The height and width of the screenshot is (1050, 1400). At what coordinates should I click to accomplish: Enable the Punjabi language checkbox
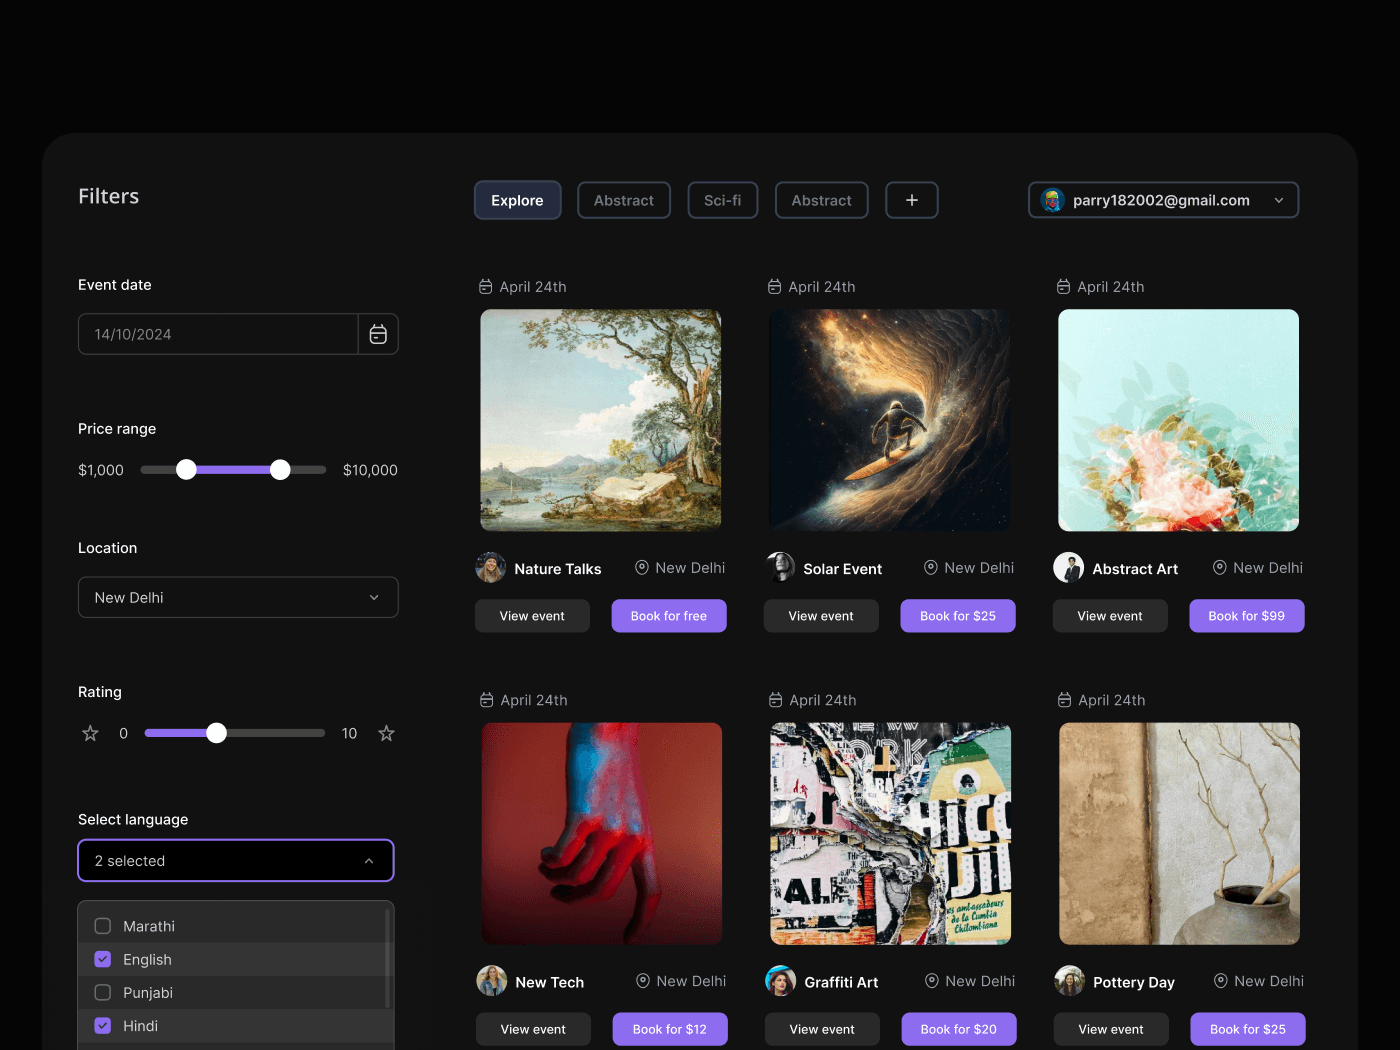coord(102,992)
